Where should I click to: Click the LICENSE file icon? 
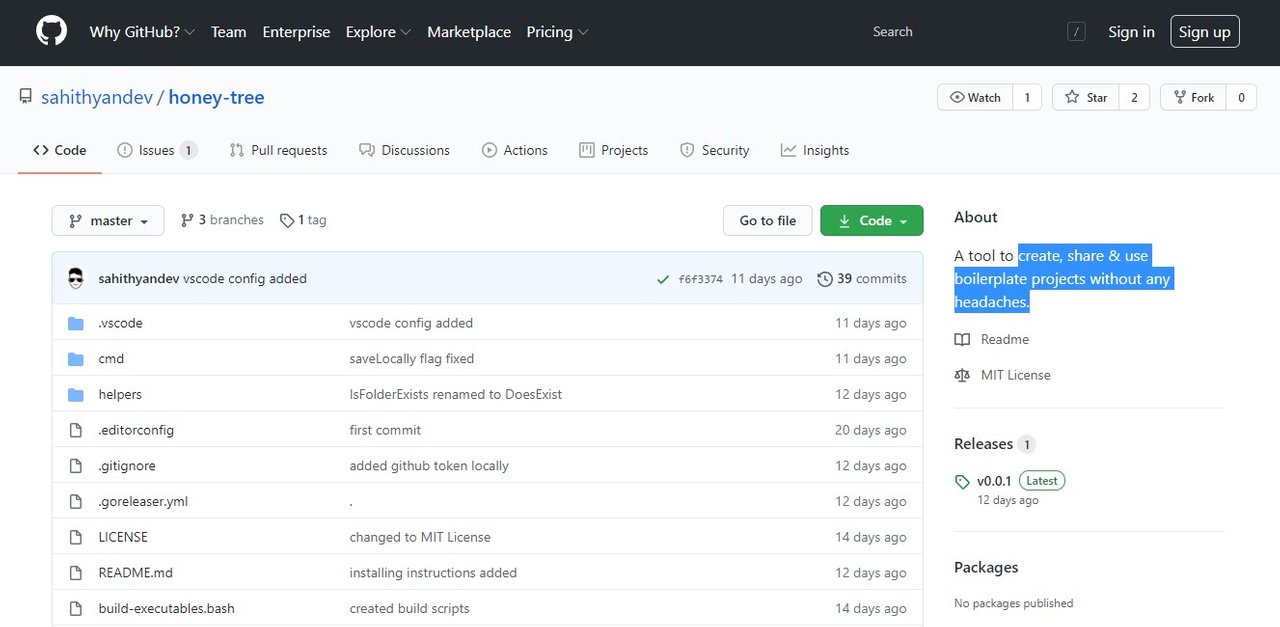(75, 537)
